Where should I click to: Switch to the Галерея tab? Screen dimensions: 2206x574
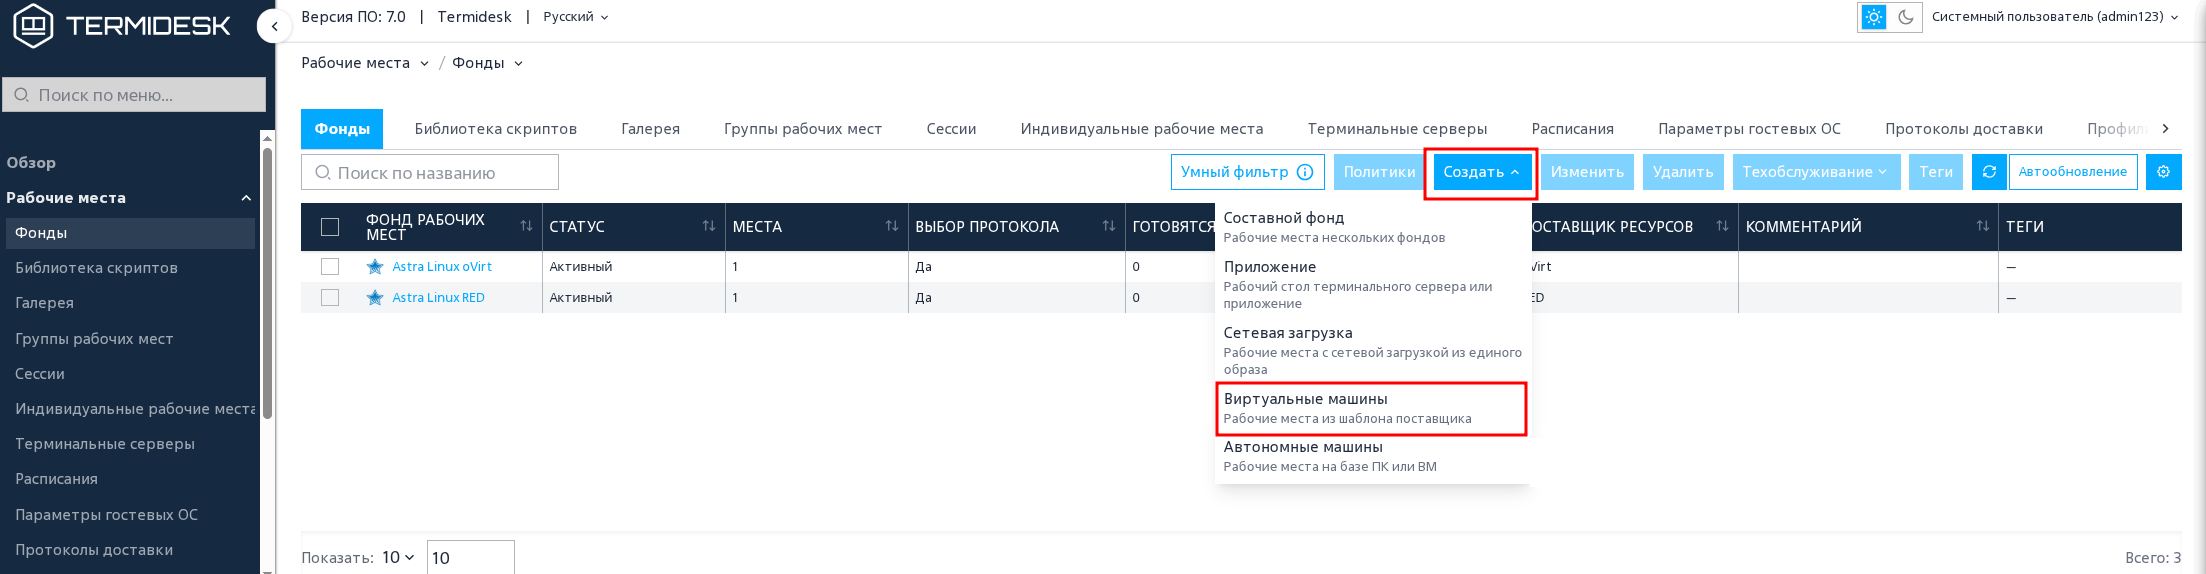click(650, 129)
